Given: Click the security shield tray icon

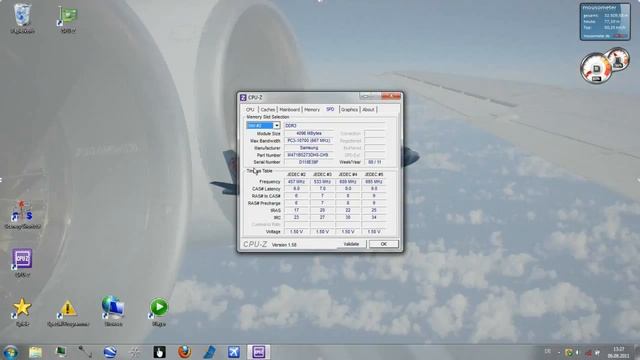Looking at the screenshot, I should click(569, 352).
